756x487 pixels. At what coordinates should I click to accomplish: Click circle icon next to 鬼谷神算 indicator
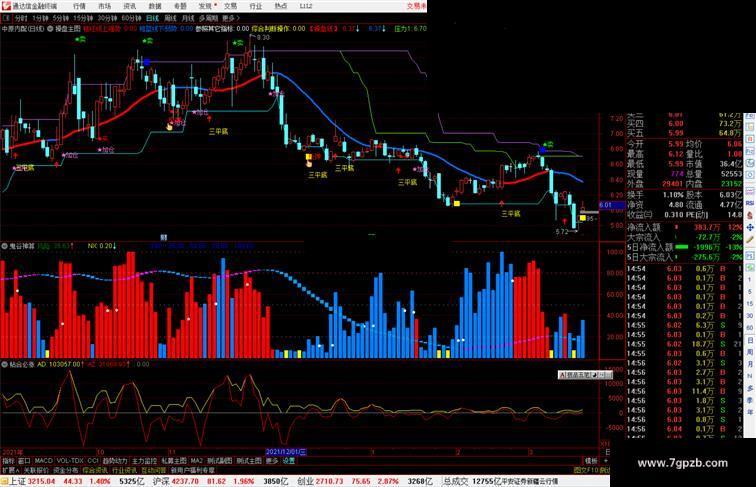pos(4,246)
